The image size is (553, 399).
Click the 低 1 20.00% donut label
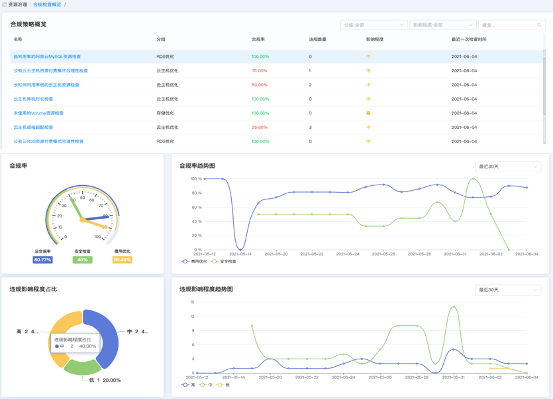click(105, 380)
